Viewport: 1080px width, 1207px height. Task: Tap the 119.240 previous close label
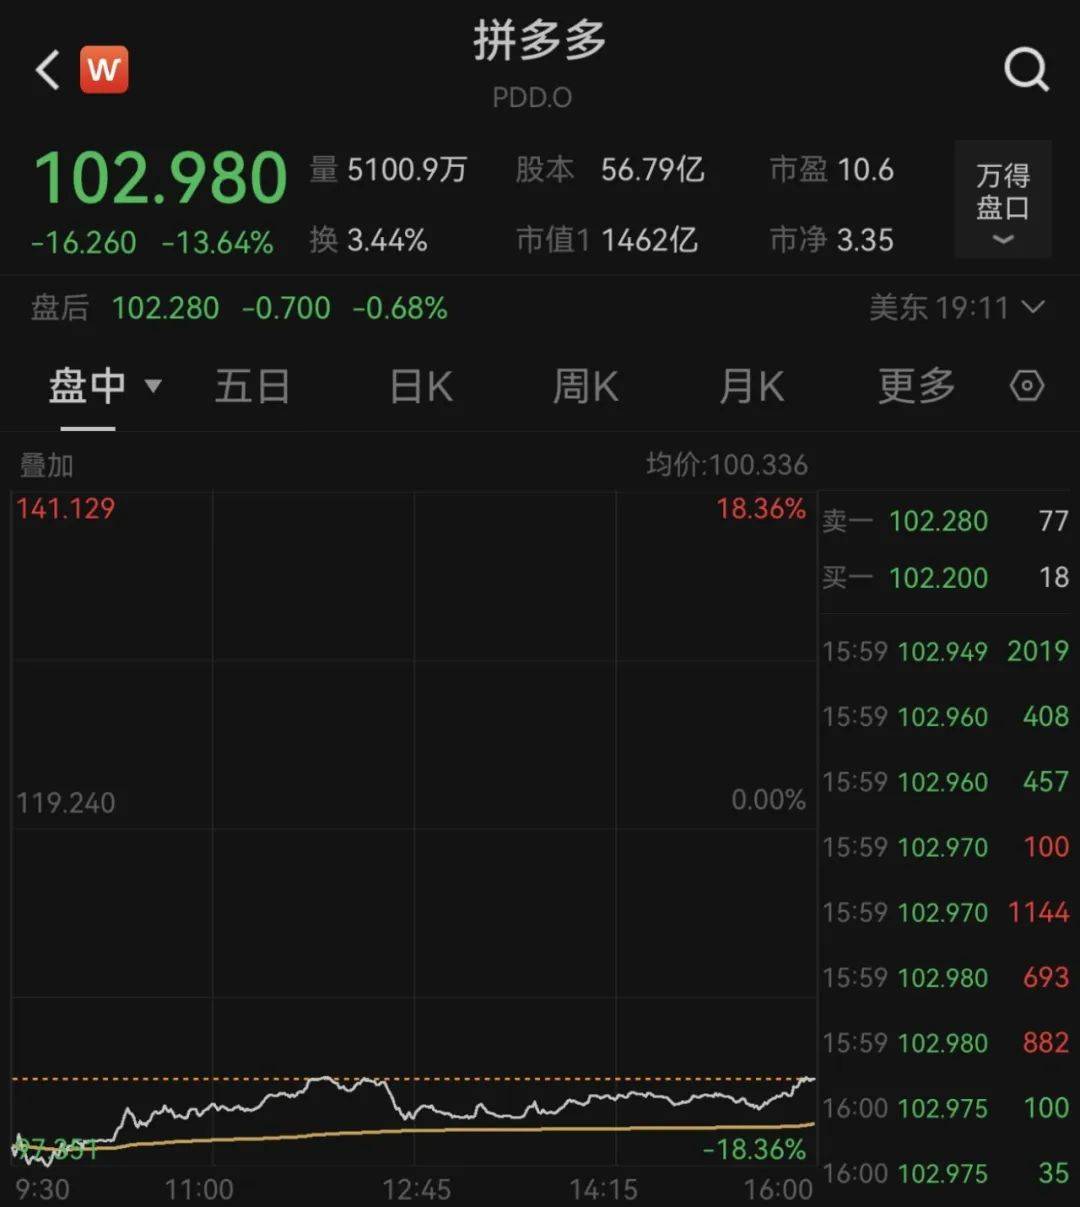66,802
